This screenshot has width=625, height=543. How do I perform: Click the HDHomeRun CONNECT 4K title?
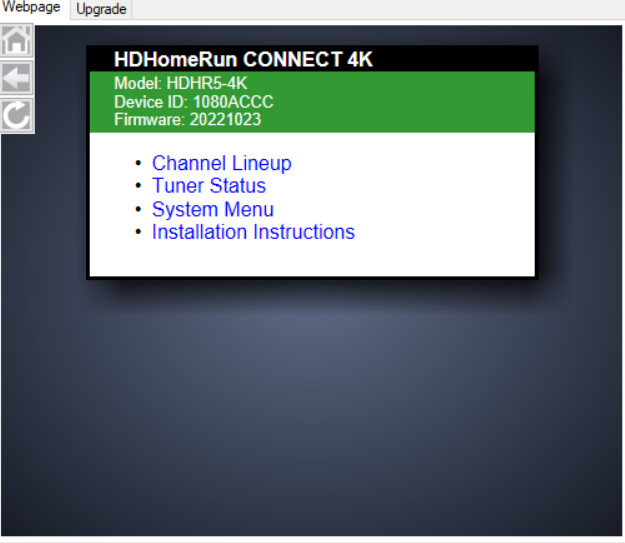243,60
